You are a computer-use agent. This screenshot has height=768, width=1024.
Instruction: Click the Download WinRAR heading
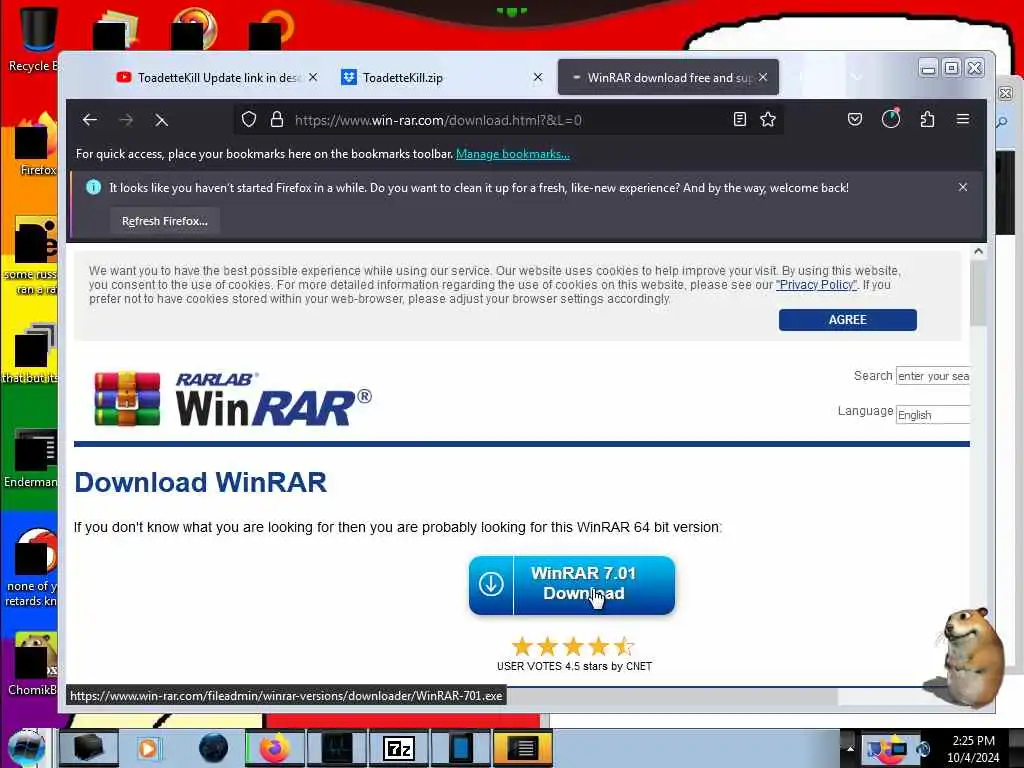pyautogui.click(x=200, y=483)
